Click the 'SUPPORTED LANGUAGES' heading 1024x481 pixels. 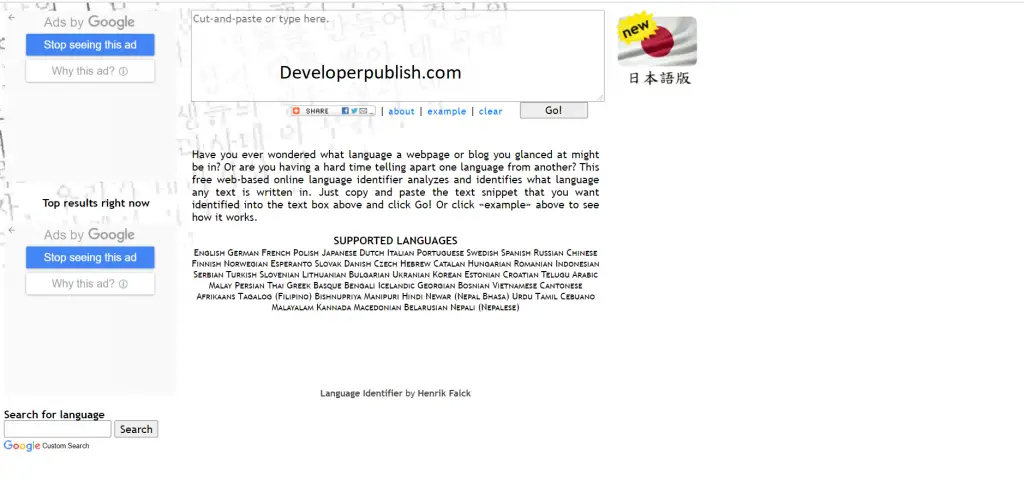click(x=395, y=240)
